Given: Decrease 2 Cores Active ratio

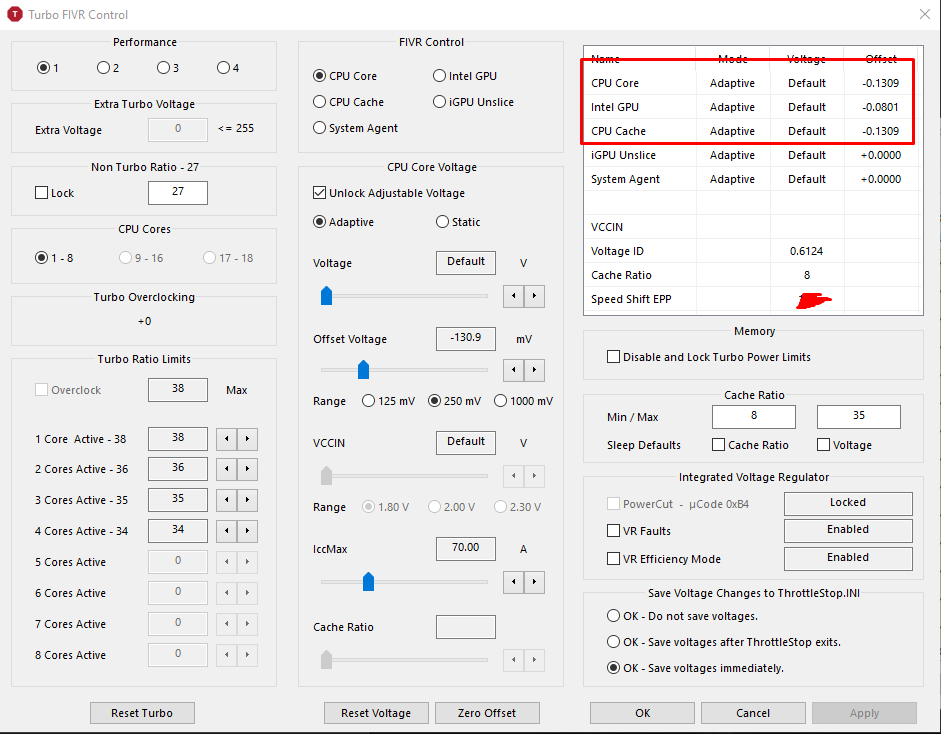Looking at the screenshot, I should (x=226, y=469).
